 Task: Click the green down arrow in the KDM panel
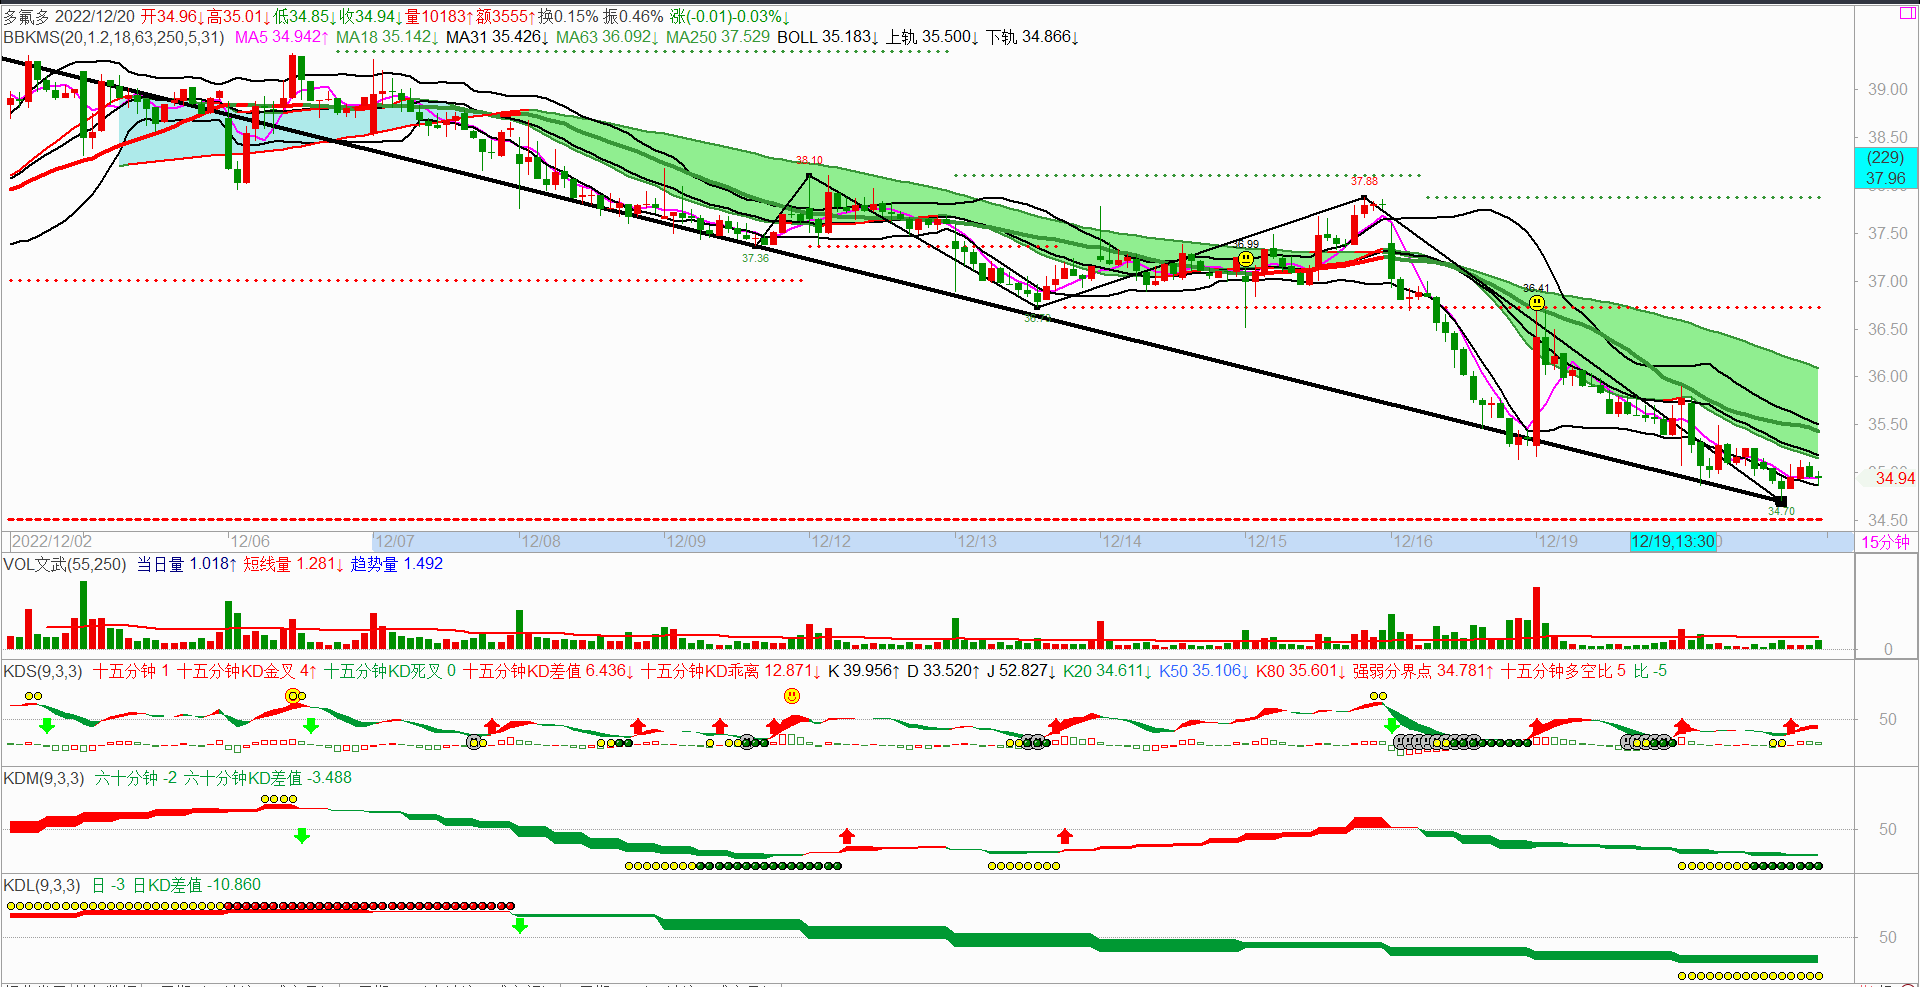[302, 835]
